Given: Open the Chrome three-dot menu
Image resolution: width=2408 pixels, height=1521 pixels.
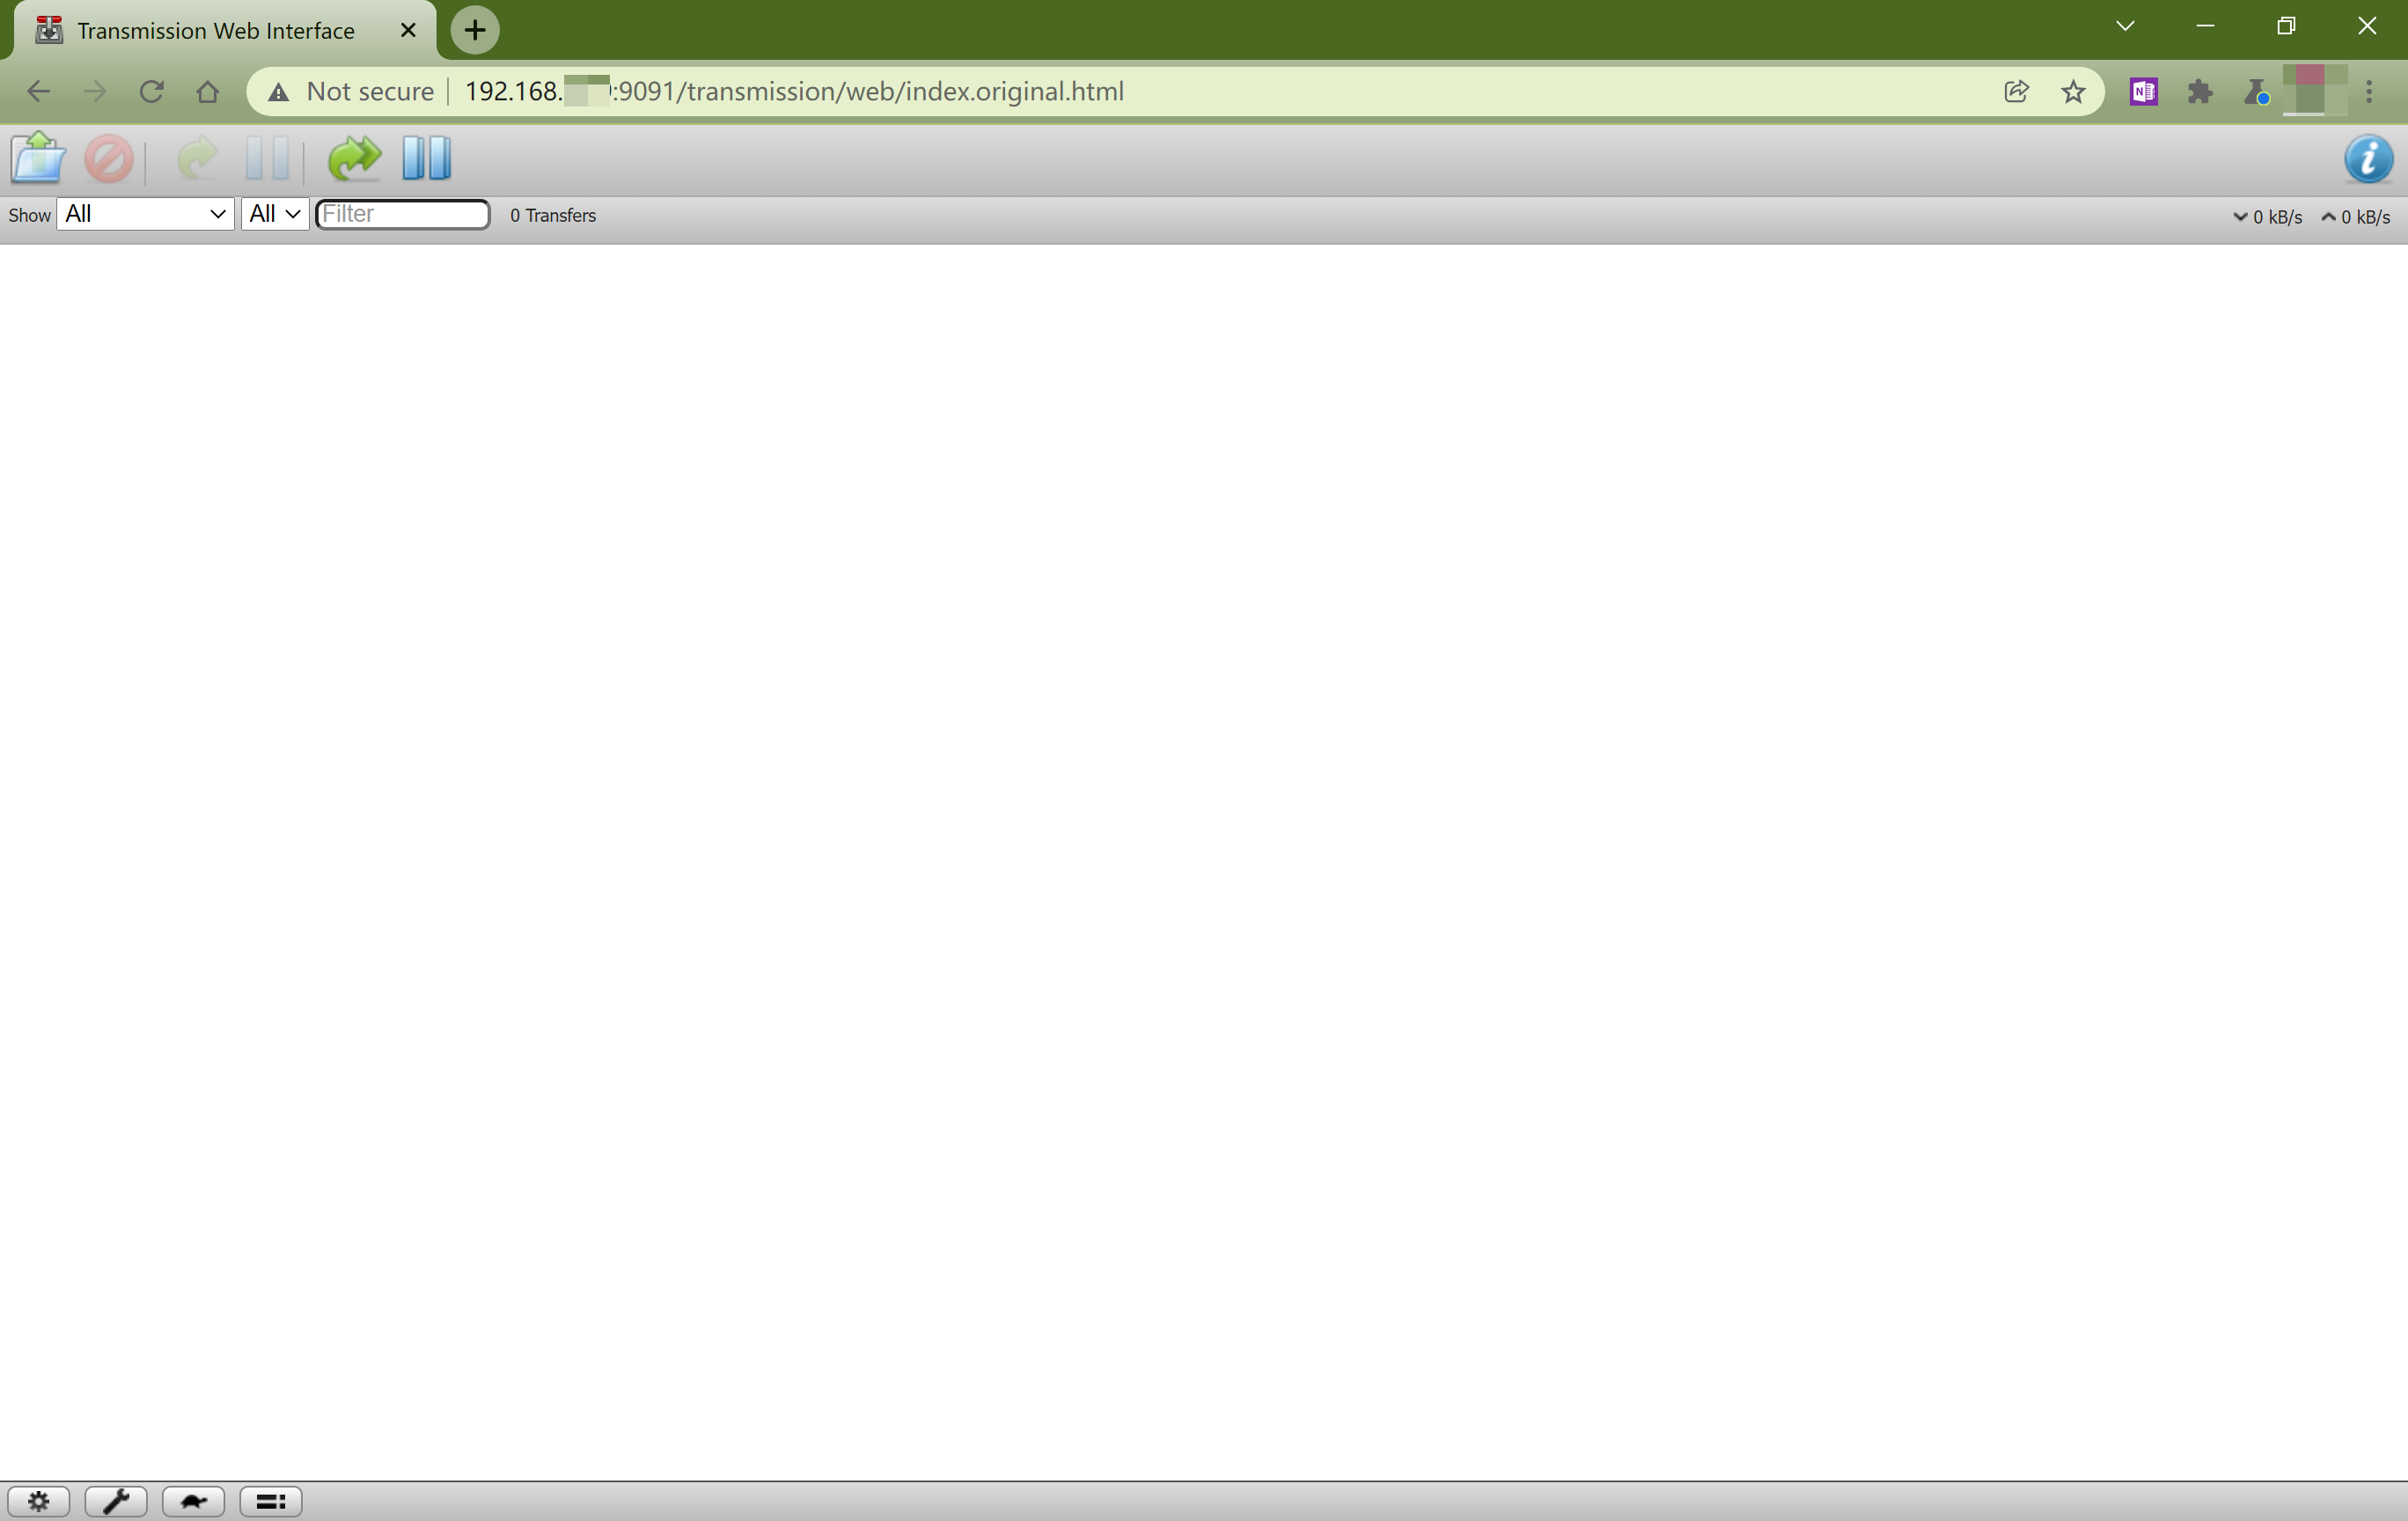Looking at the screenshot, I should [x=2368, y=92].
